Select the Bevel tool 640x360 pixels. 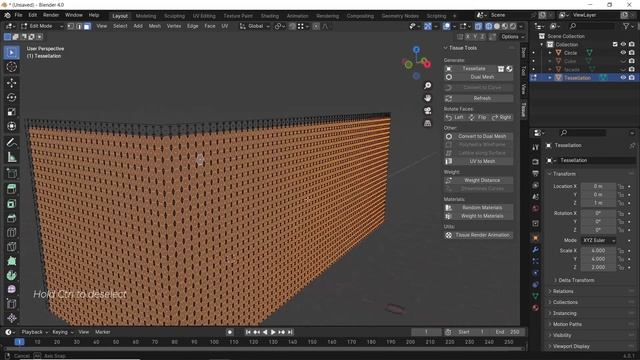click(11, 218)
